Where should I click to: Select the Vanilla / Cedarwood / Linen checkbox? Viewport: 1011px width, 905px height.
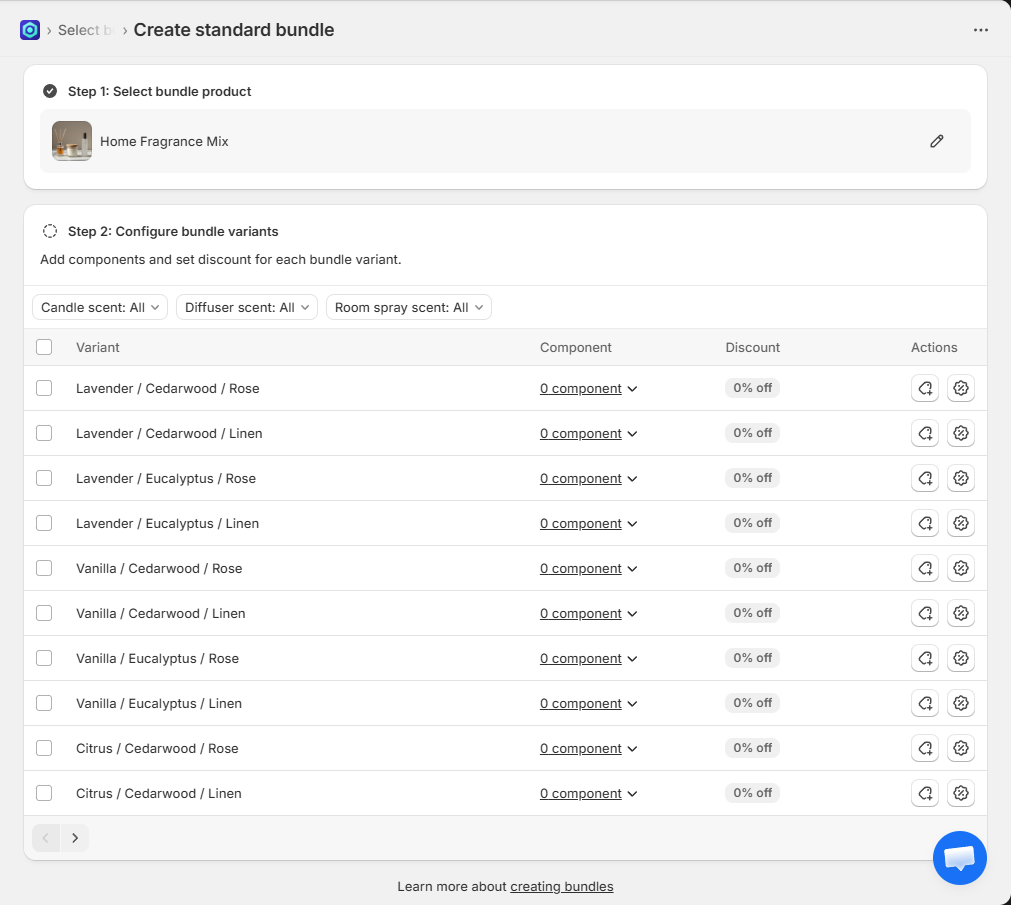pos(44,613)
